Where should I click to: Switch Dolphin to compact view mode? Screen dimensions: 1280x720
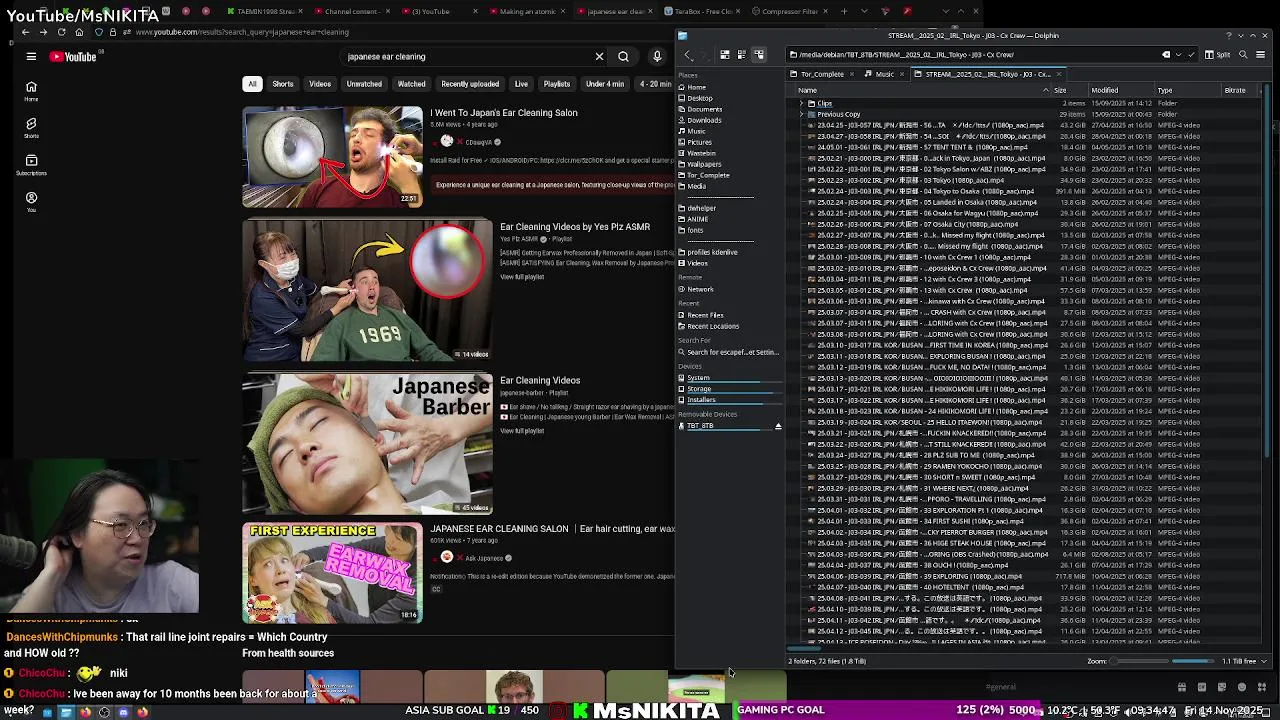coord(741,55)
